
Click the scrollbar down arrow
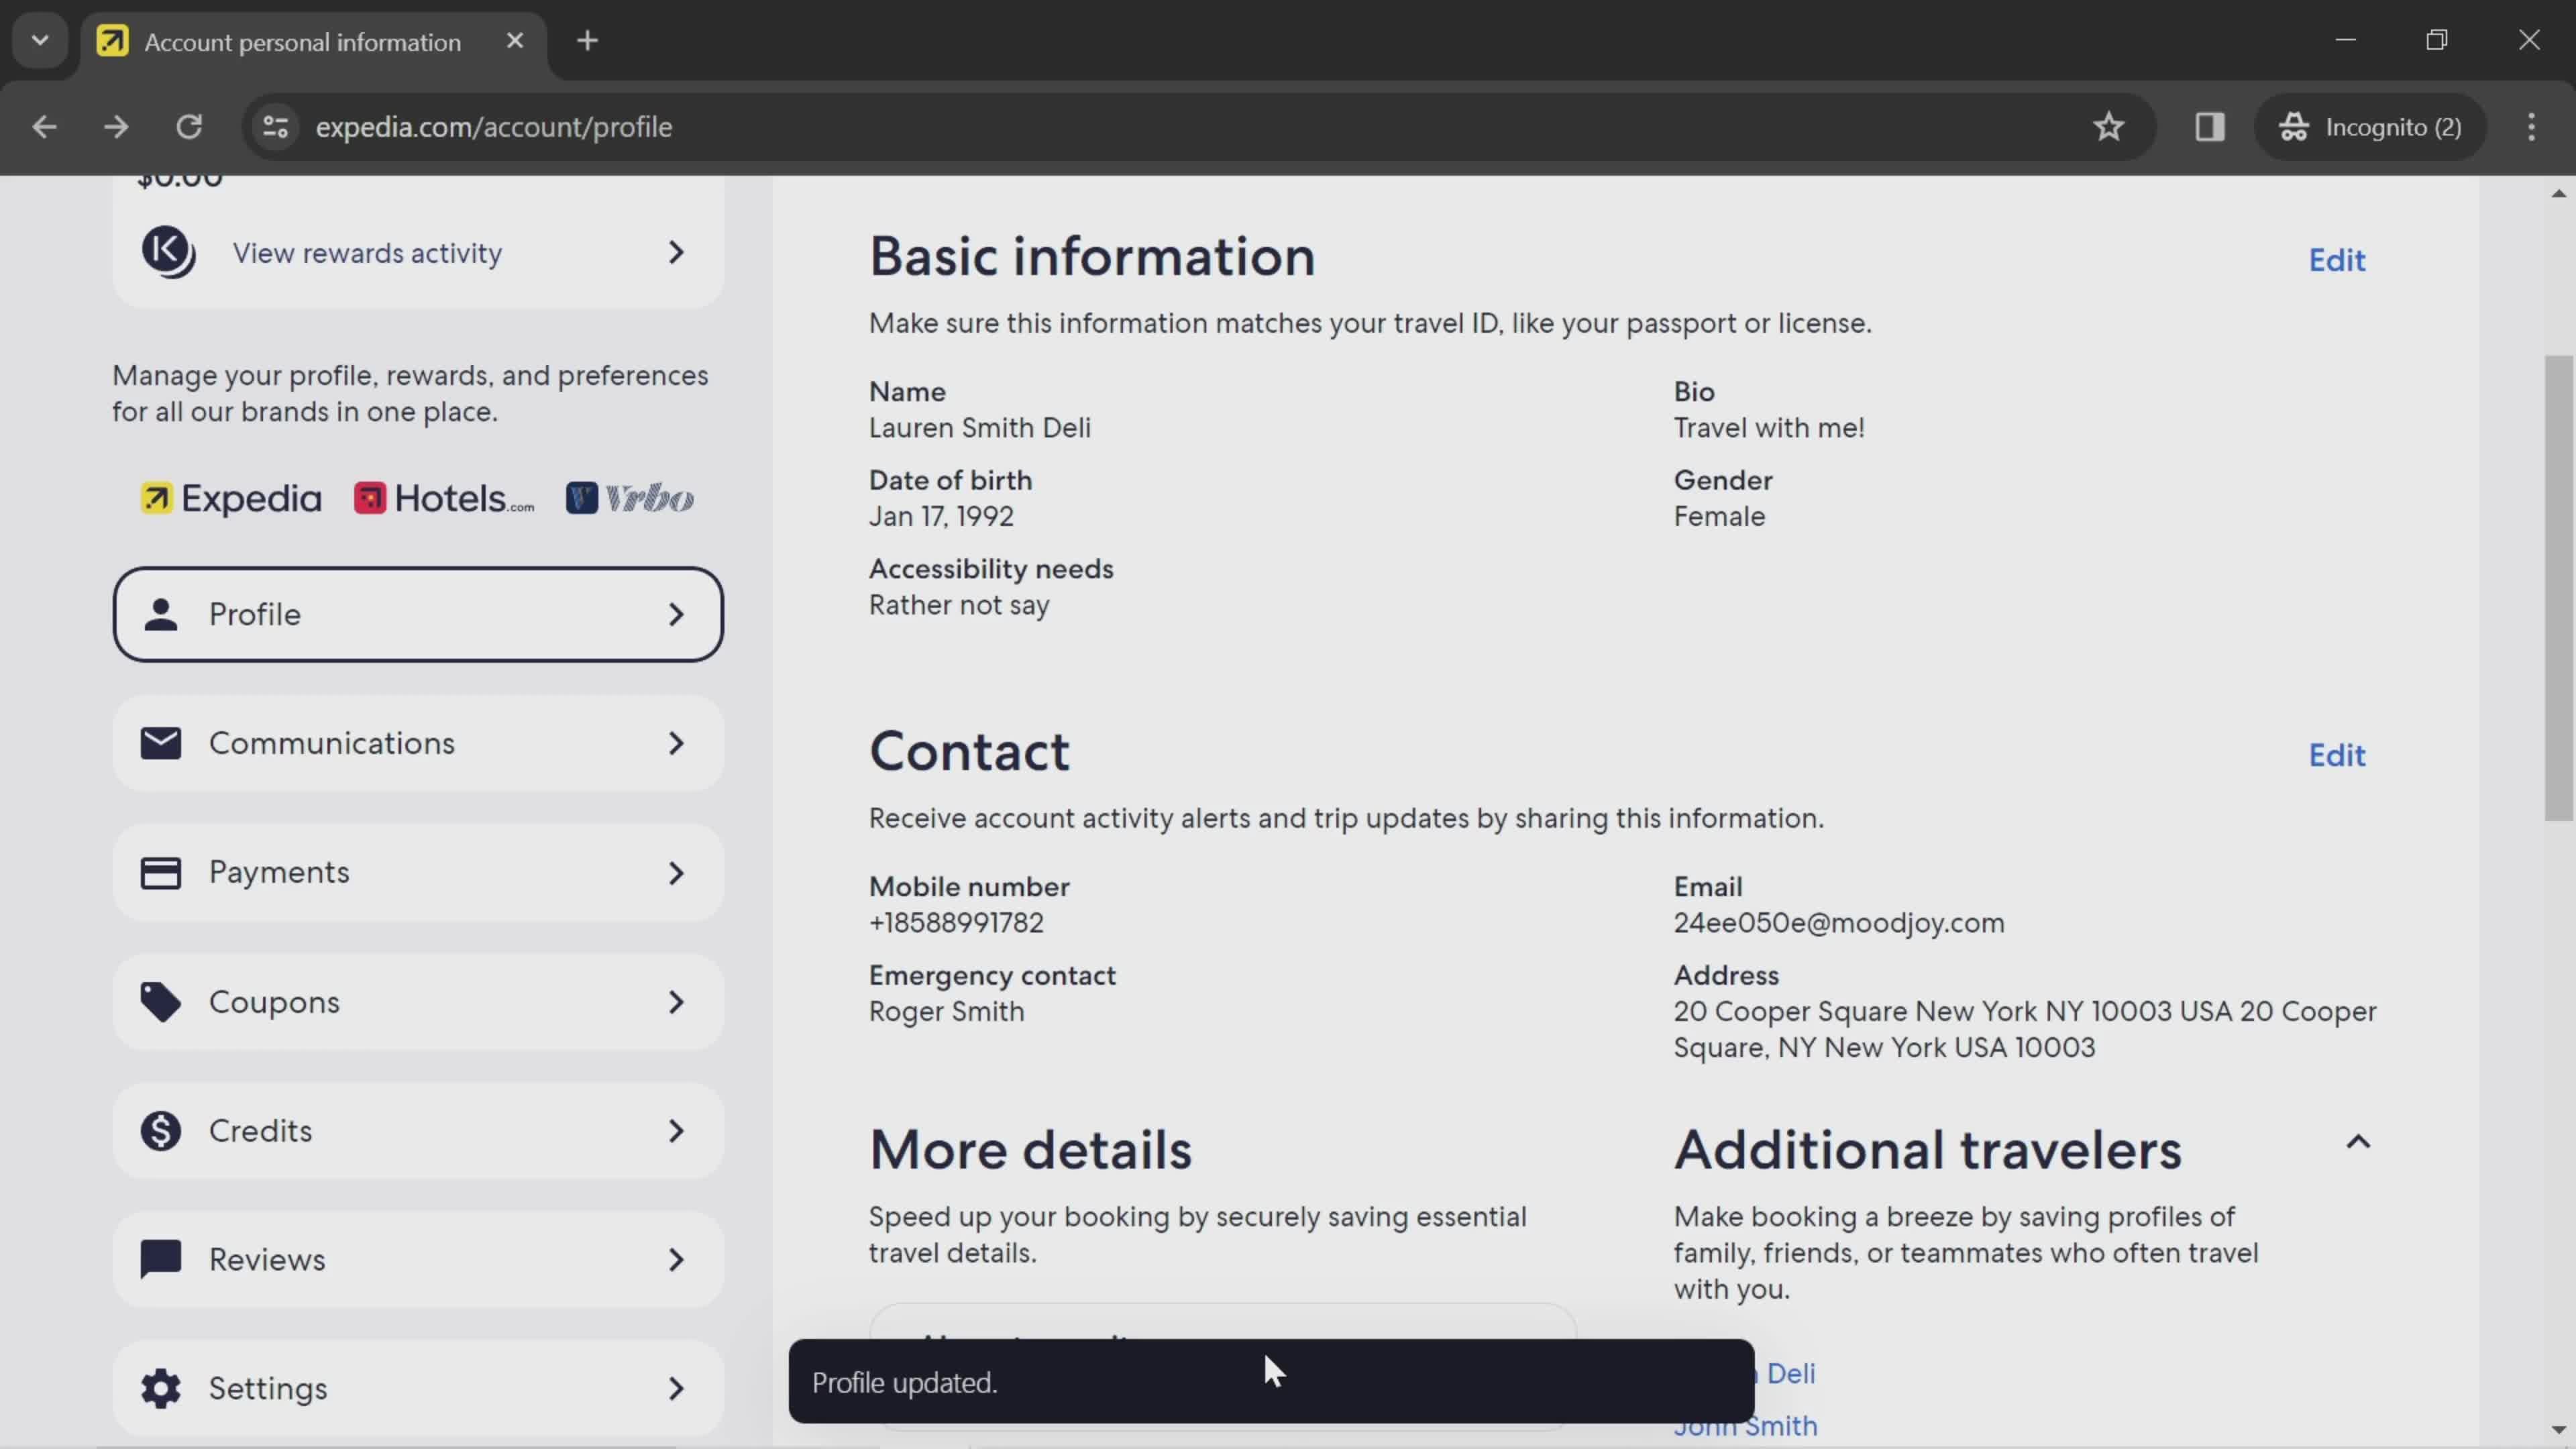2558,1431
